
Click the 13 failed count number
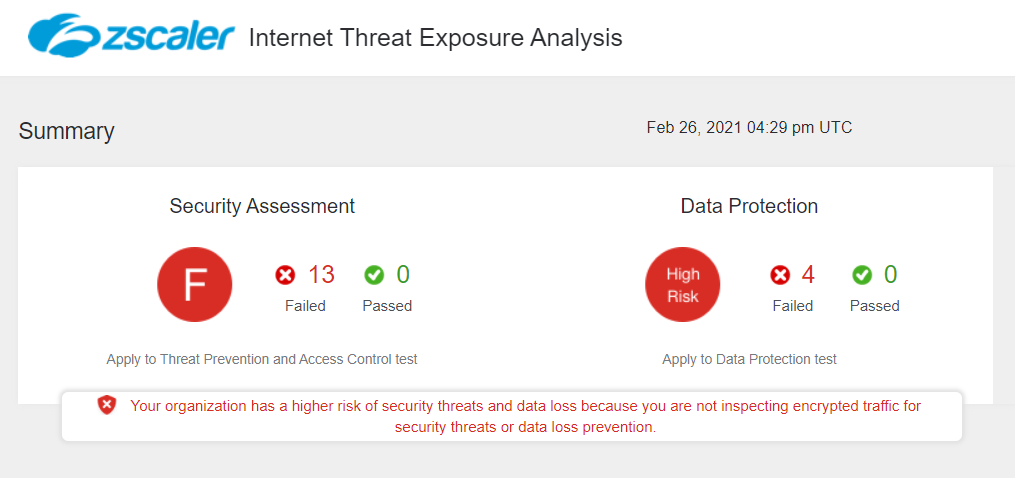coord(321,275)
